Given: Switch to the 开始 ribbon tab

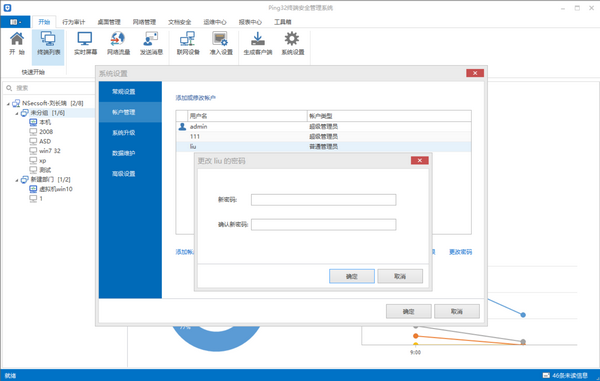Looking at the screenshot, I should click(x=44, y=22).
